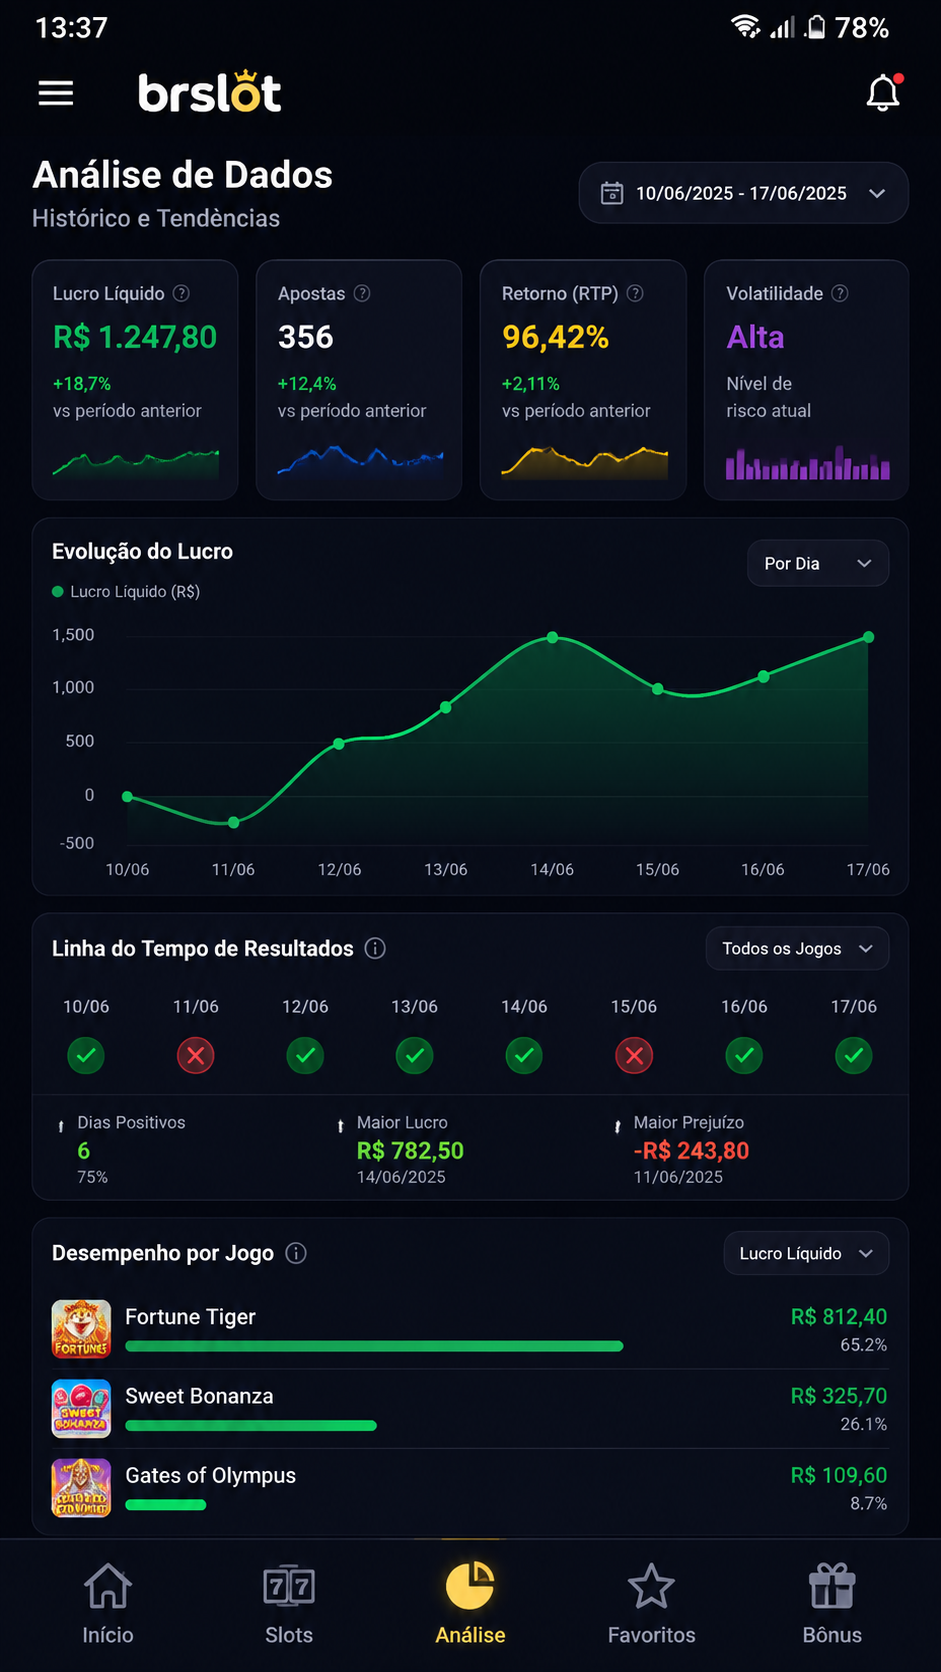Select the 10/06 green check result
This screenshot has height=1672, width=941.
(x=86, y=1055)
